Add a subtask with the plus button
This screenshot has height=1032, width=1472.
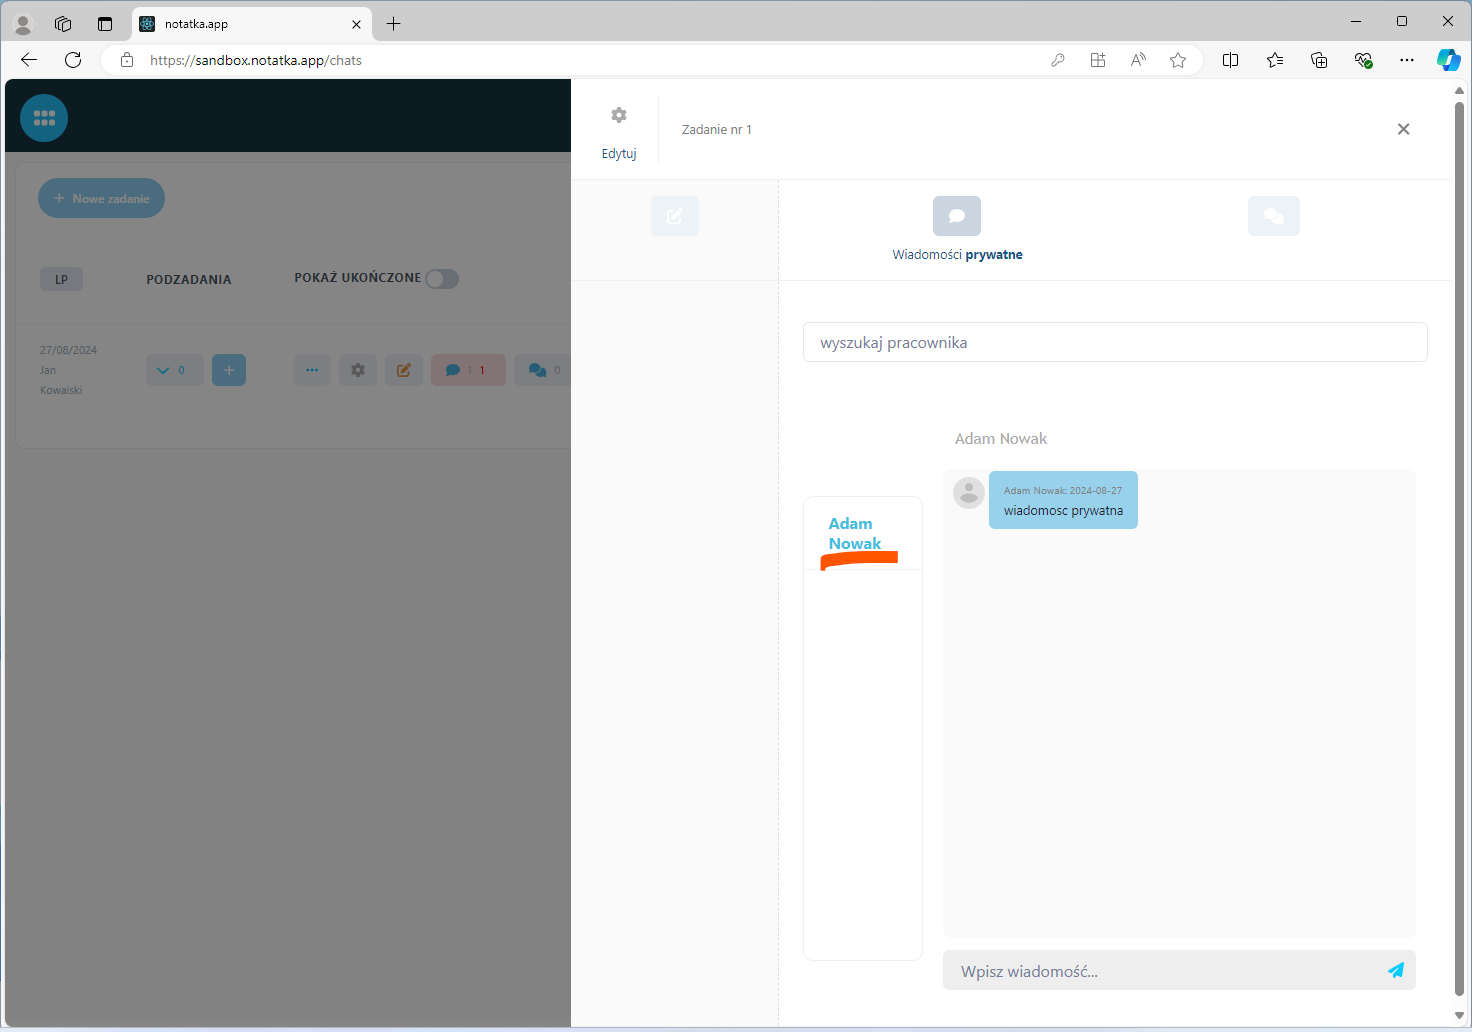pos(229,370)
